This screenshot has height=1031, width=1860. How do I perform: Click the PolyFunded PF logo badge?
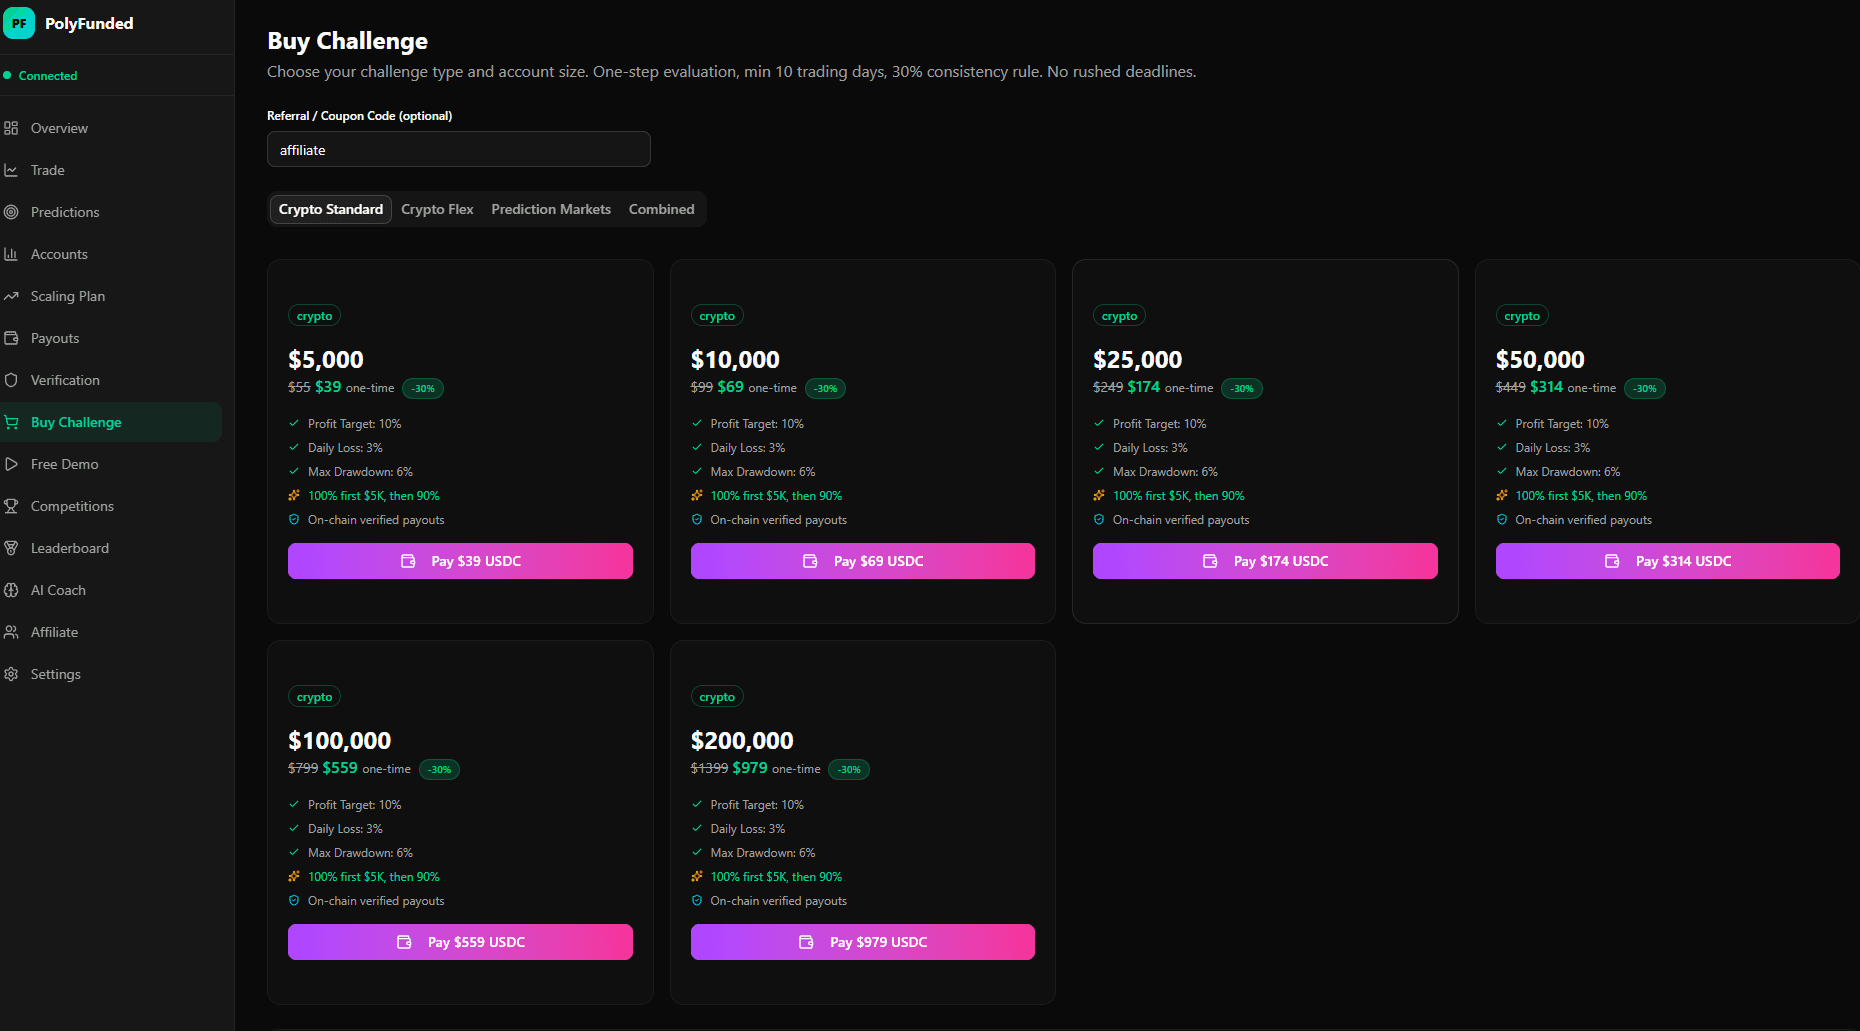coord(19,22)
